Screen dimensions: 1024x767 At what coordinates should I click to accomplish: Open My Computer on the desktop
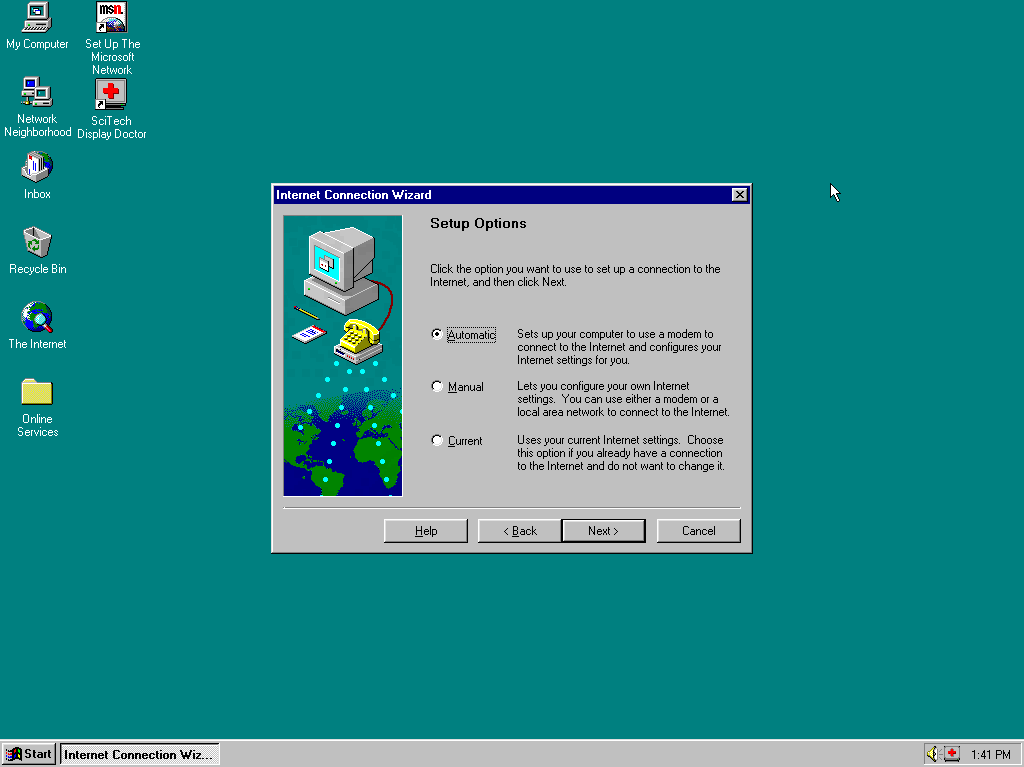pos(37,25)
